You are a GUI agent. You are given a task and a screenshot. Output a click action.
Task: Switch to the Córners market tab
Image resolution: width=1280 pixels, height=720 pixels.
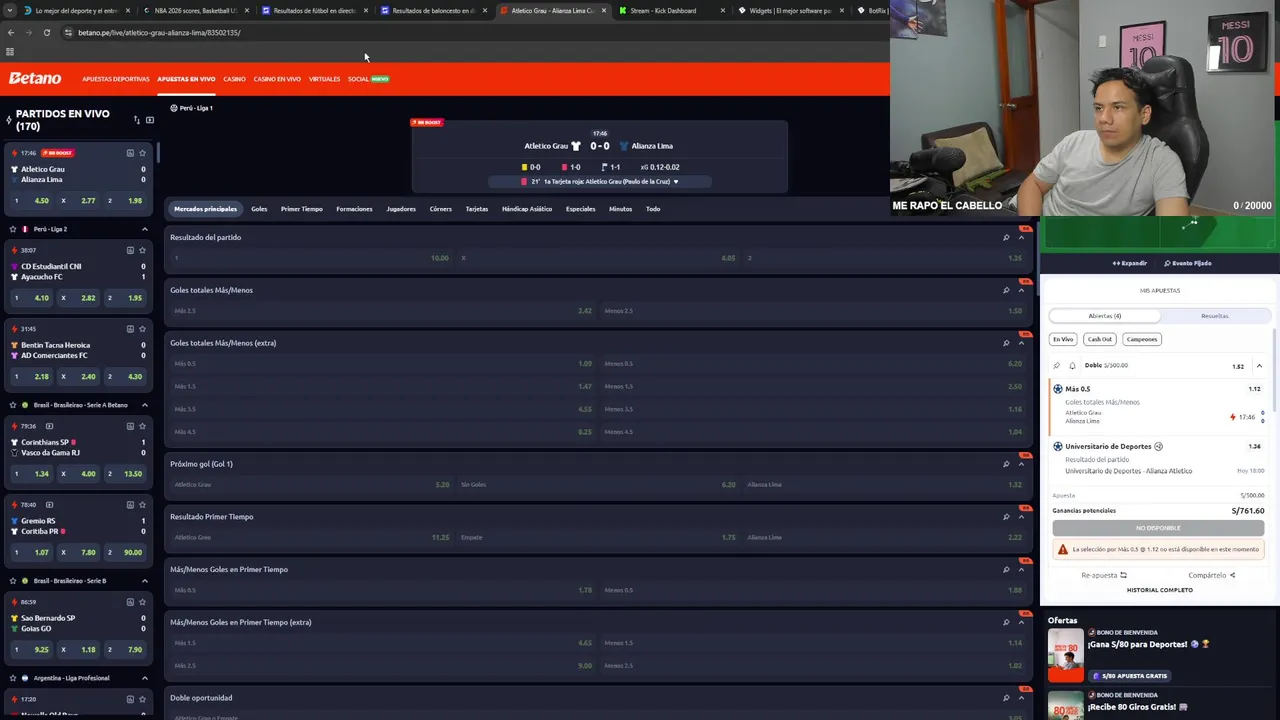[440, 209]
